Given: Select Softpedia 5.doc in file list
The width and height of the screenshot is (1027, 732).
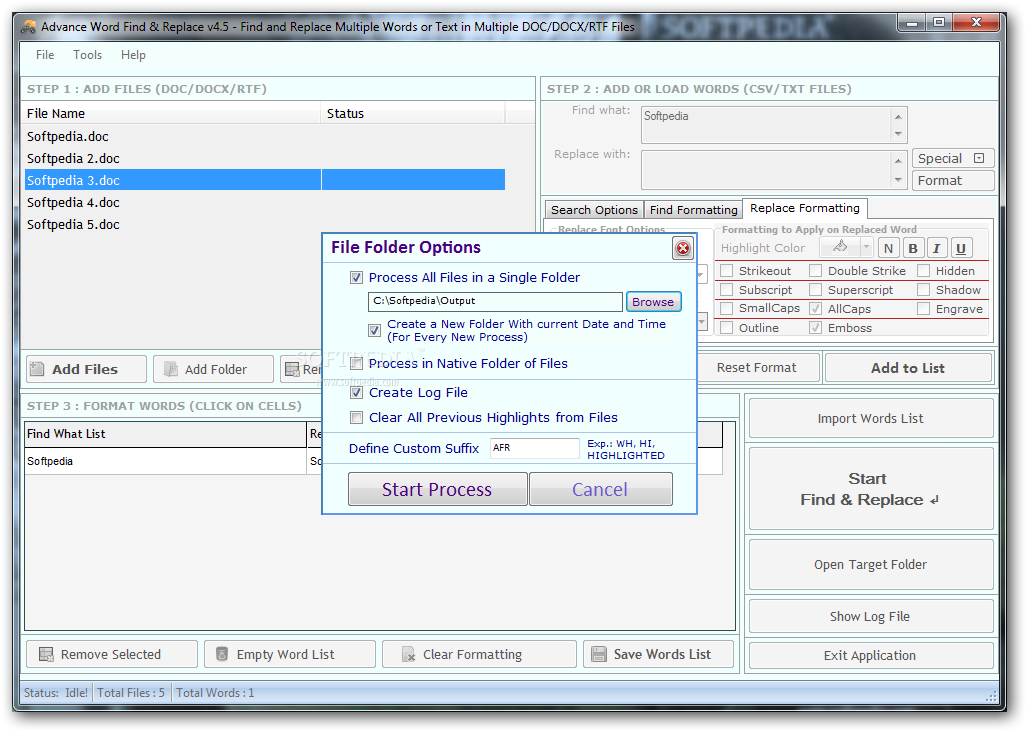Looking at the screenshot, I should (x=265, y=225).
